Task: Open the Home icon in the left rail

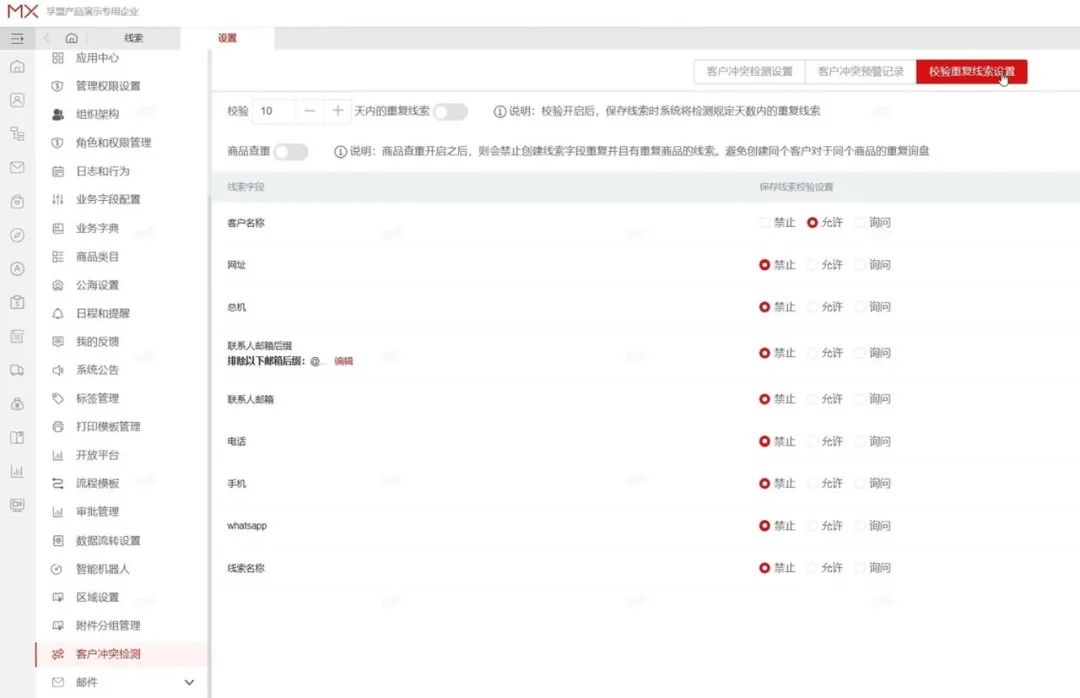Action: [15, 66]
